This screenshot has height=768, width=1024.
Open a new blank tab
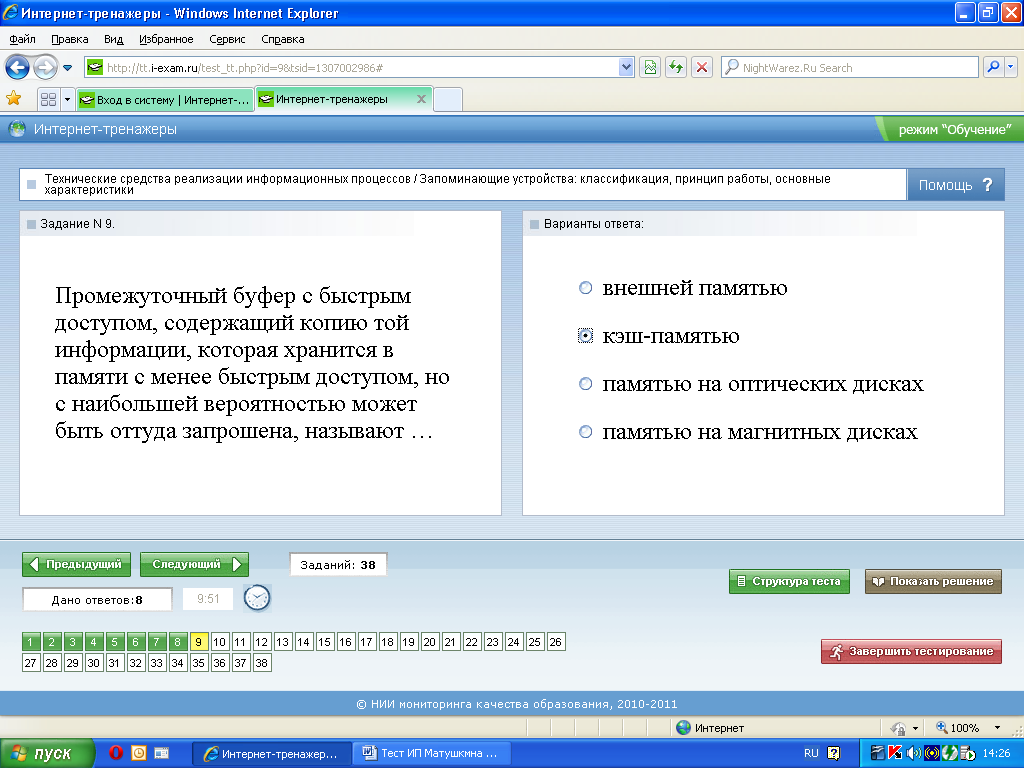[448, 100]
